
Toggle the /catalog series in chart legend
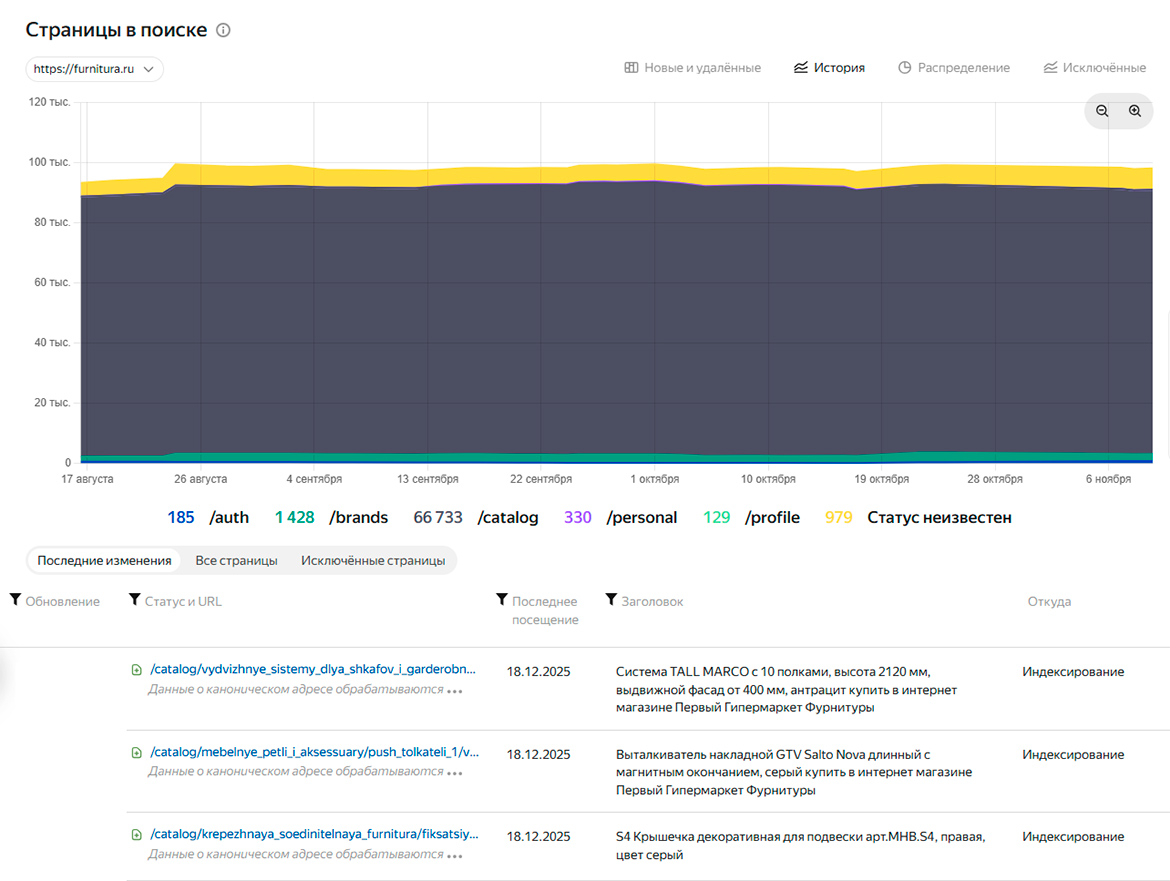click(476, 518)
